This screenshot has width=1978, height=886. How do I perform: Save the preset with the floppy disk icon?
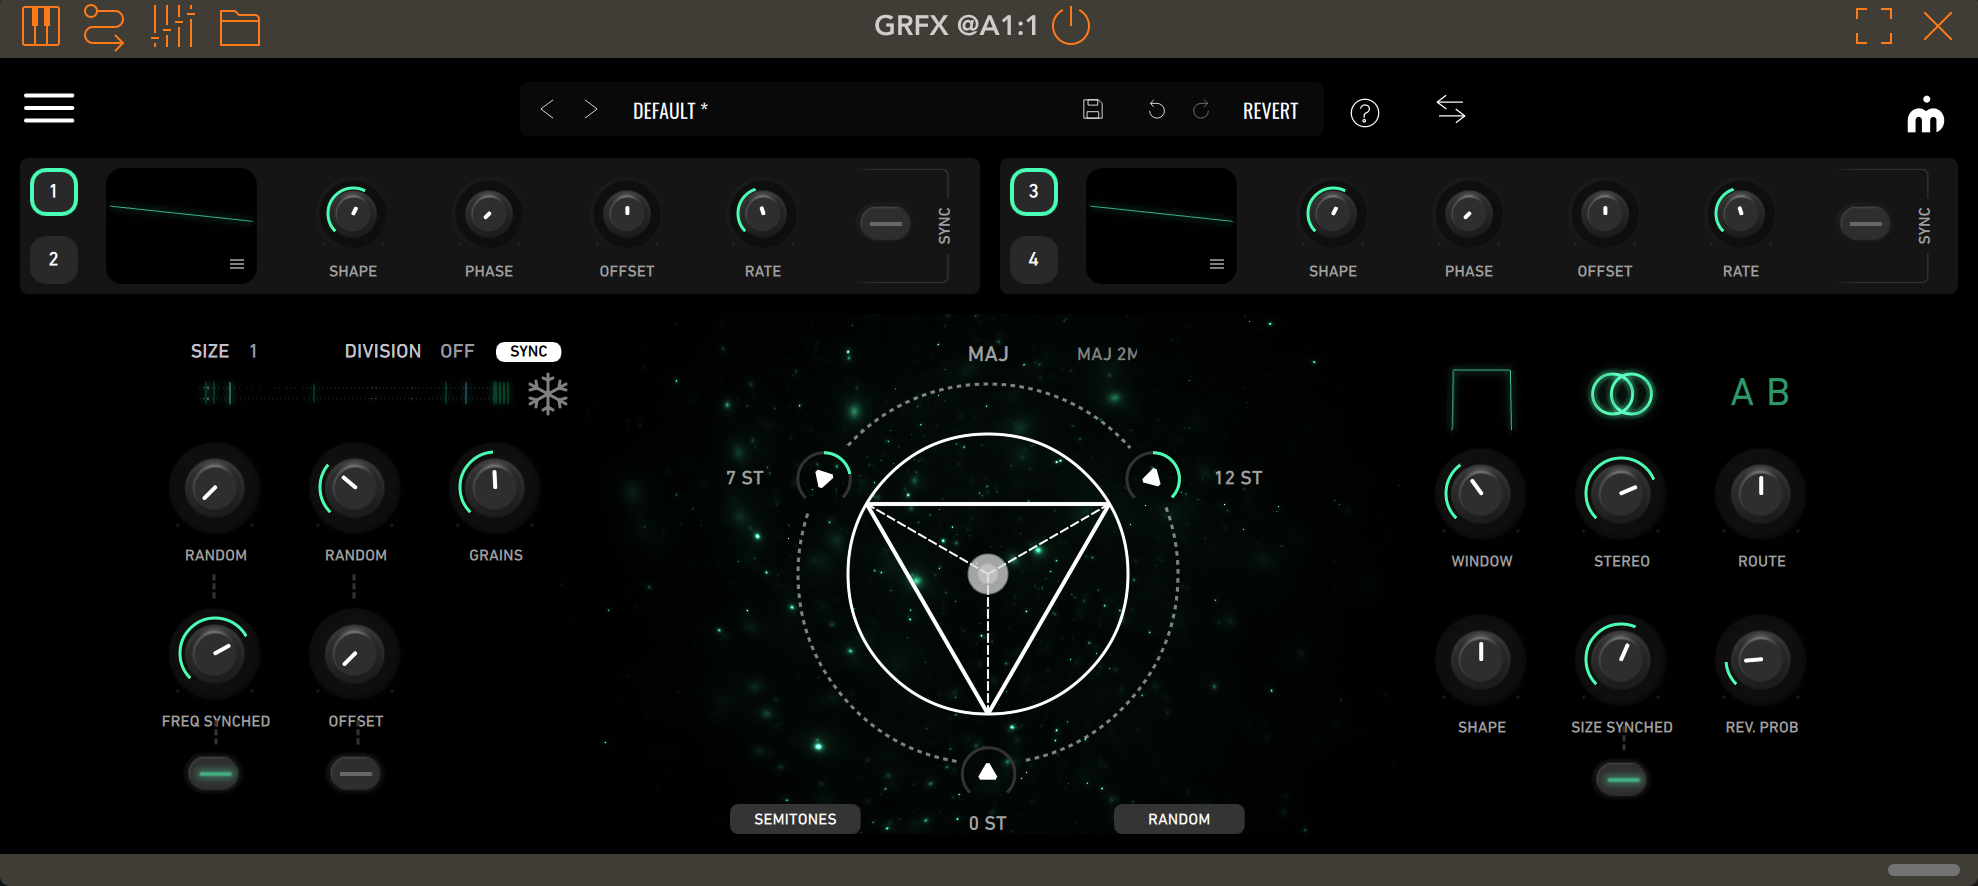[1093, 110]
